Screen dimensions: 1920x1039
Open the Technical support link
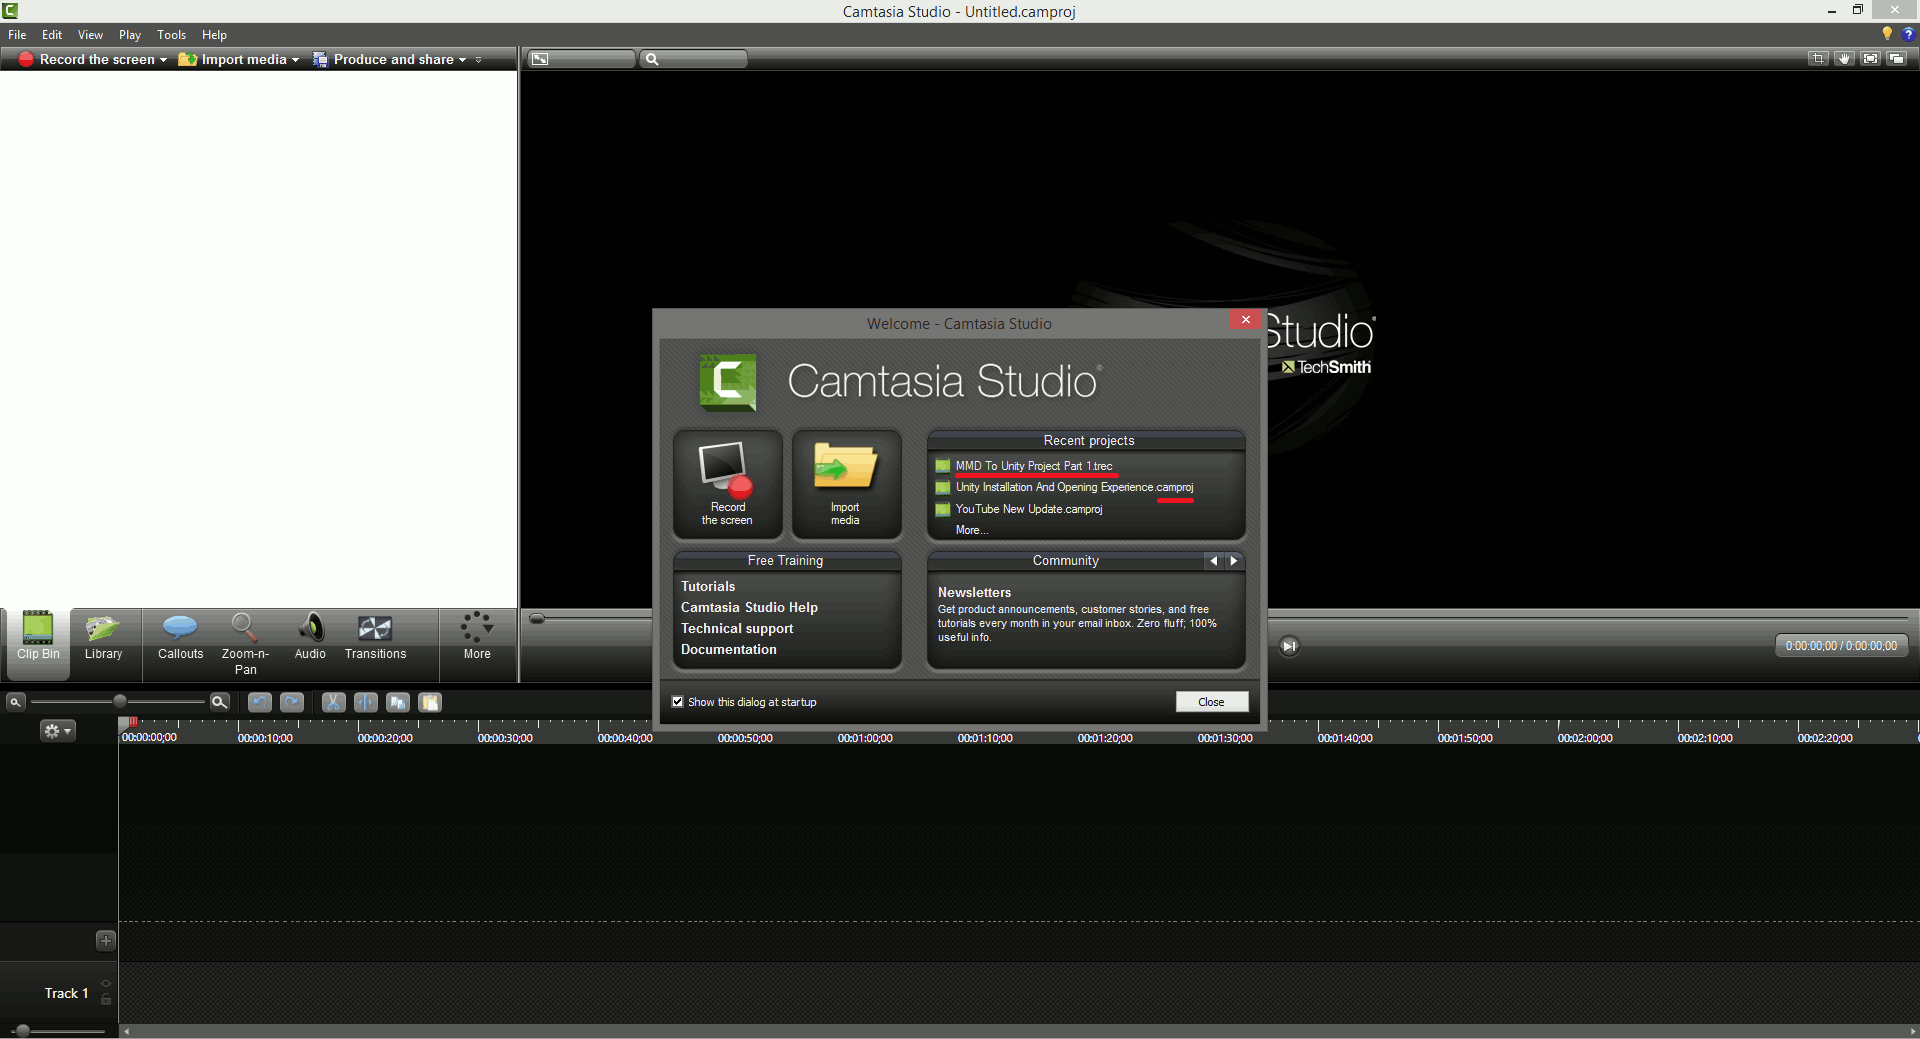click(x=737, y=629)
